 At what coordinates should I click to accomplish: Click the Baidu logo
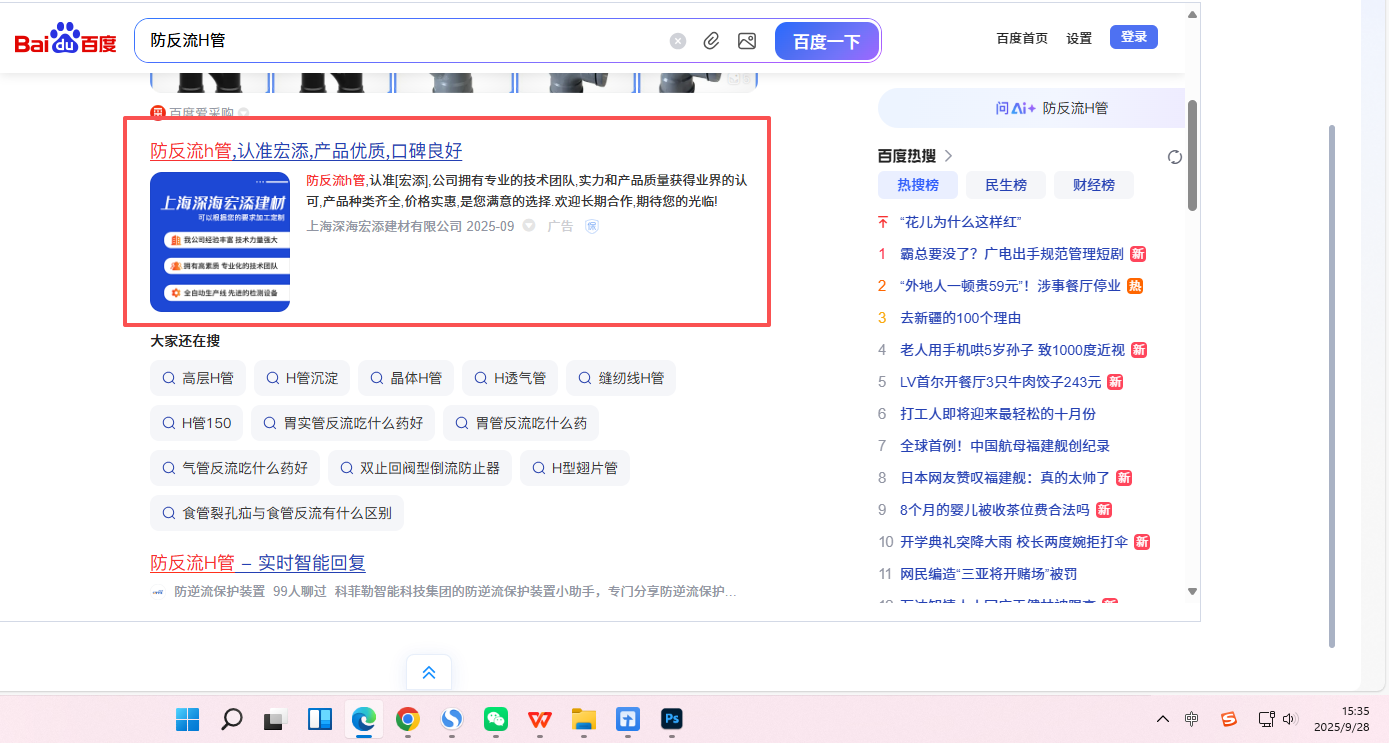pos(65,41)
